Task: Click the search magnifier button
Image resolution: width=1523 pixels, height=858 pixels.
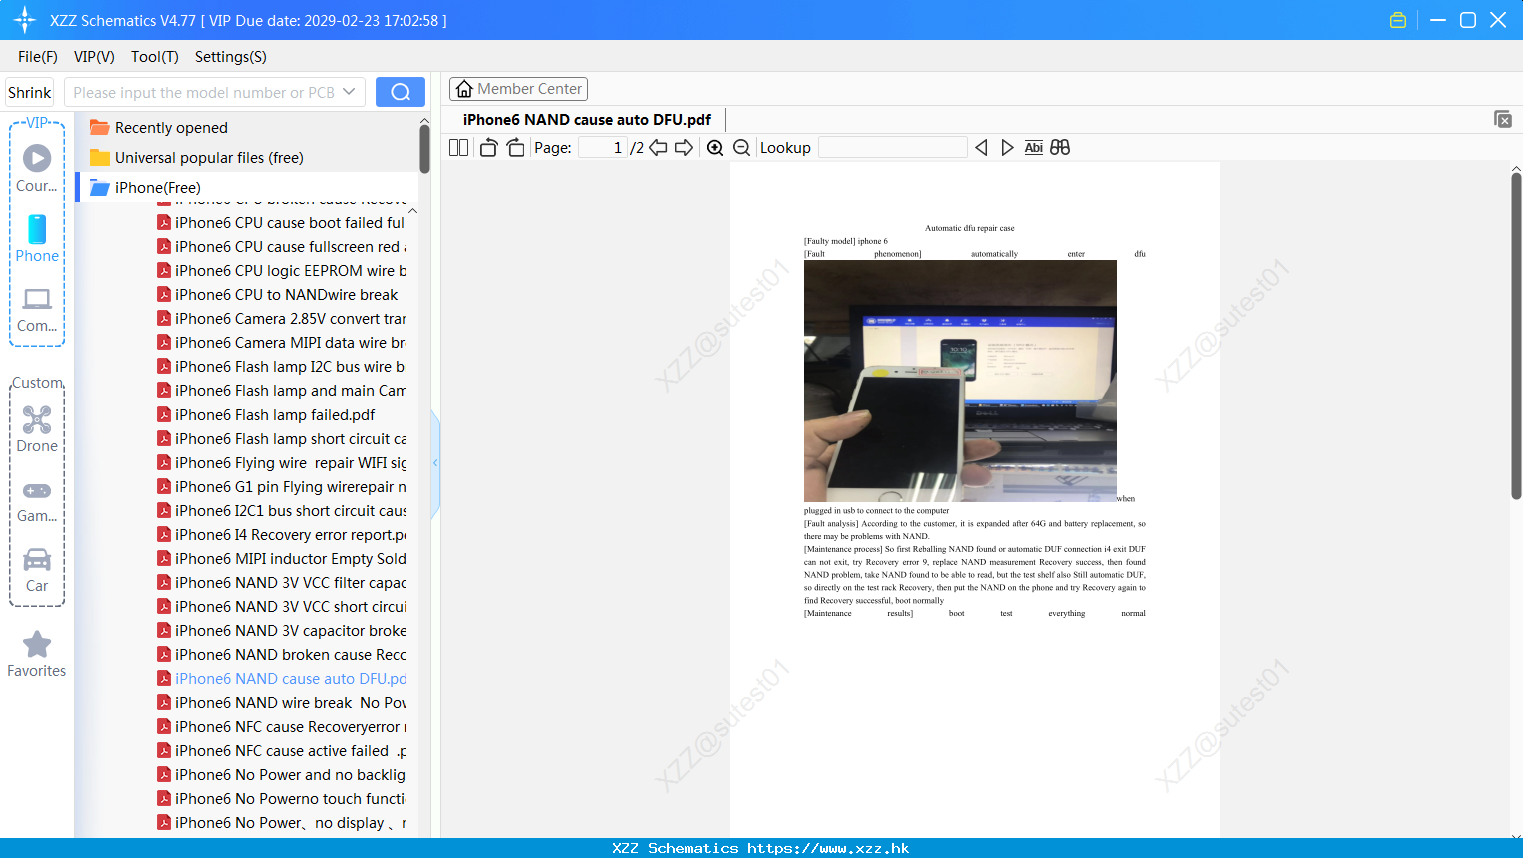Action: 400,92
